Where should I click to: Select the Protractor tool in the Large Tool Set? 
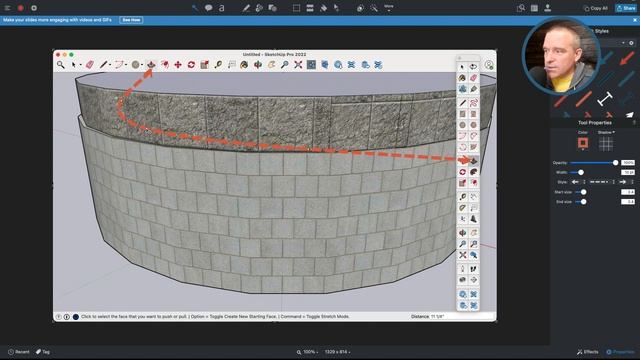[462, 208]
